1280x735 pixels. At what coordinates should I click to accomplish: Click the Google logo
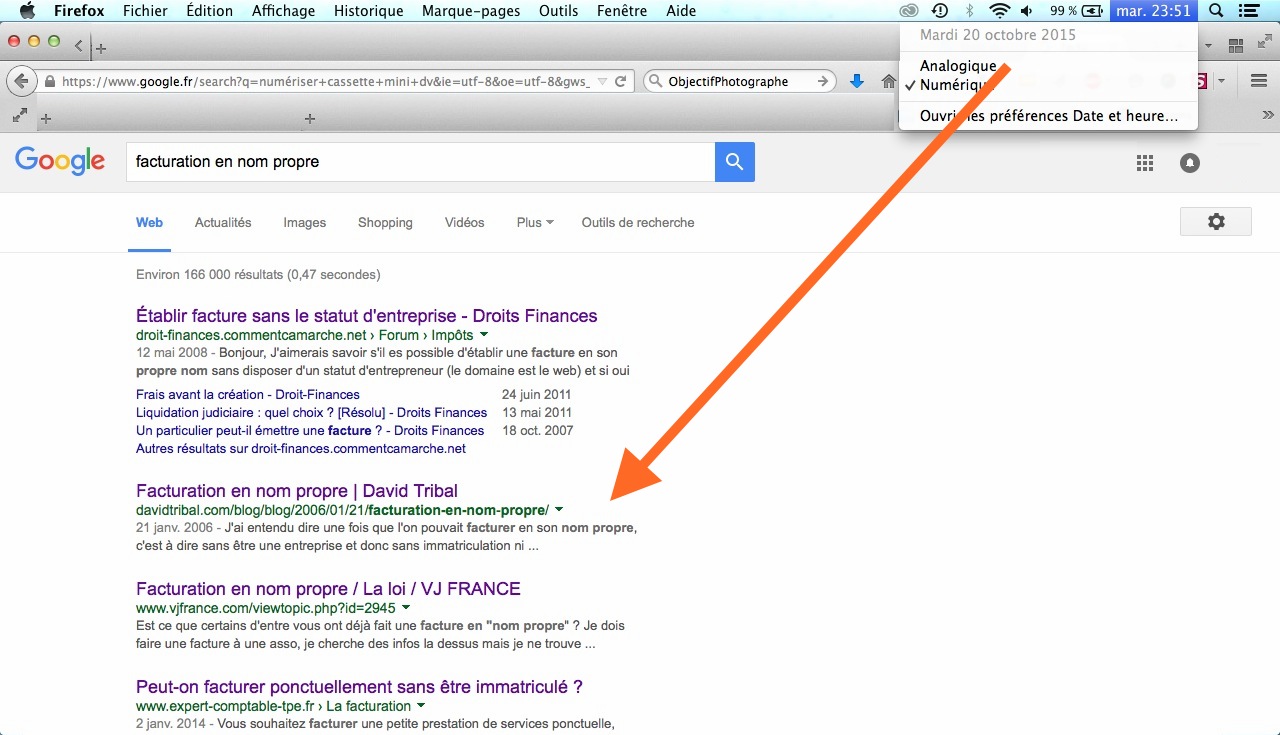pos(60,161)
